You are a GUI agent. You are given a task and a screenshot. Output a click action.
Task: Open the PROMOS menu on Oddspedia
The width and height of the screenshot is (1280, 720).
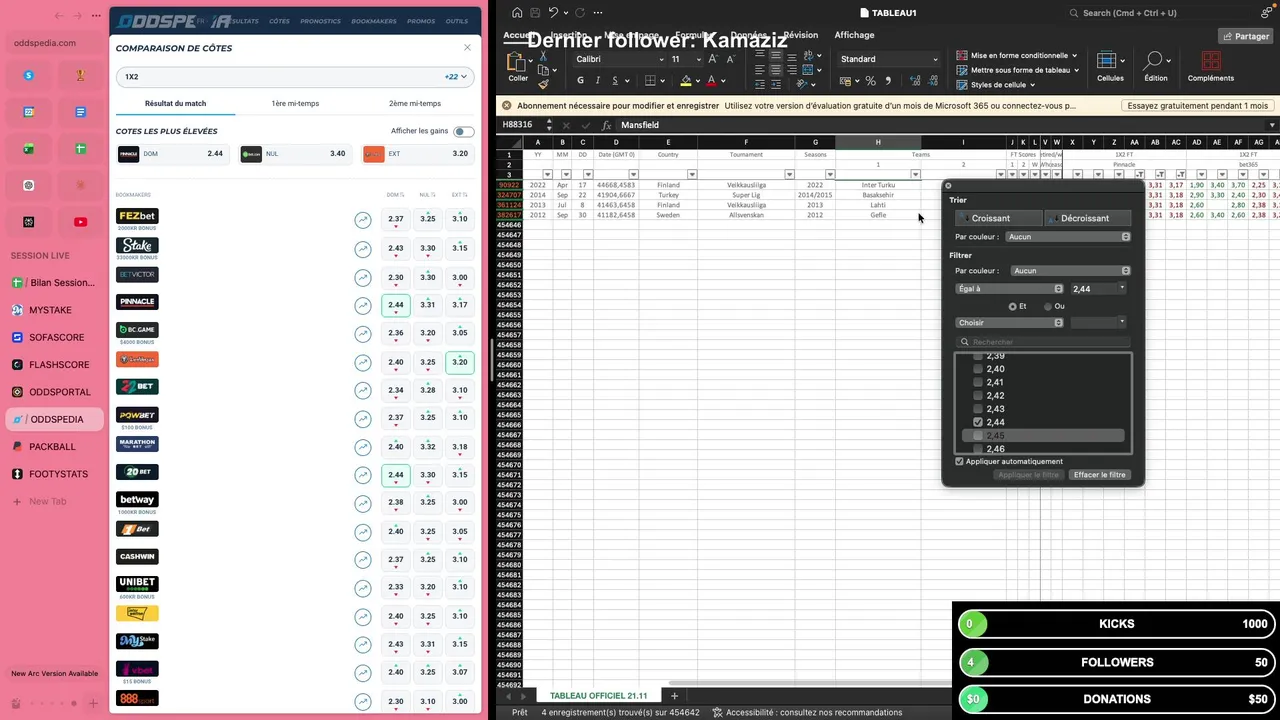pyautogui.click(x=421, y=21)
